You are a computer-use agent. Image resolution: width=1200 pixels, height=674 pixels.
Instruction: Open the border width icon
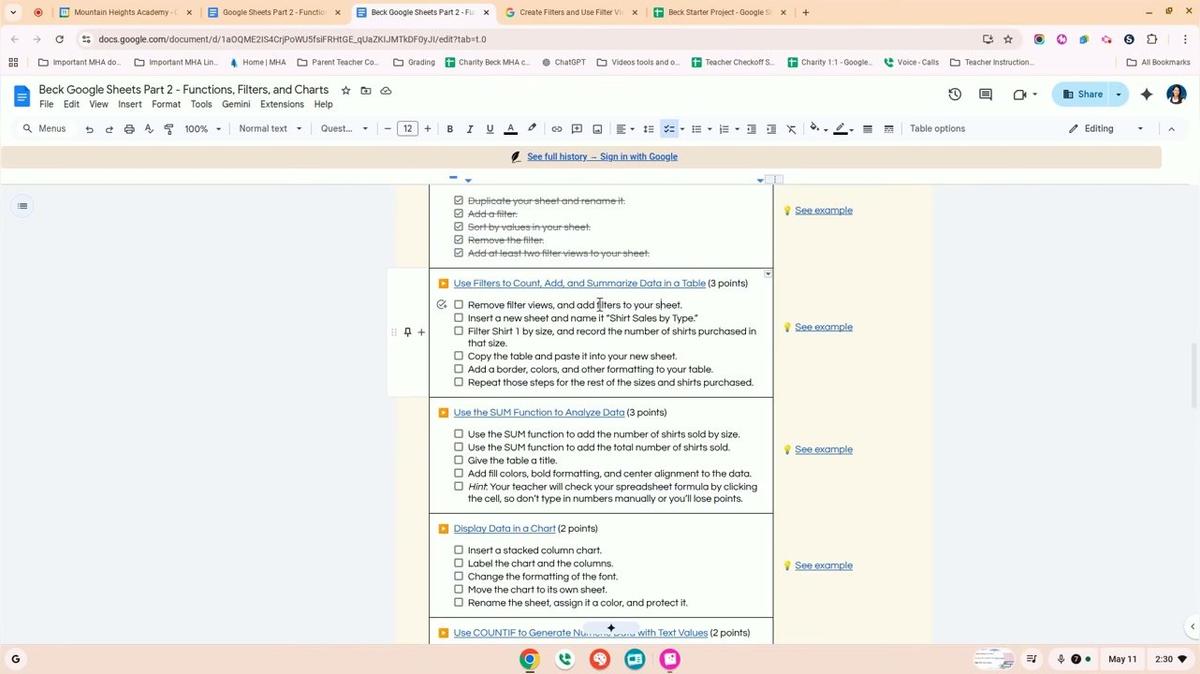[867, 129]
